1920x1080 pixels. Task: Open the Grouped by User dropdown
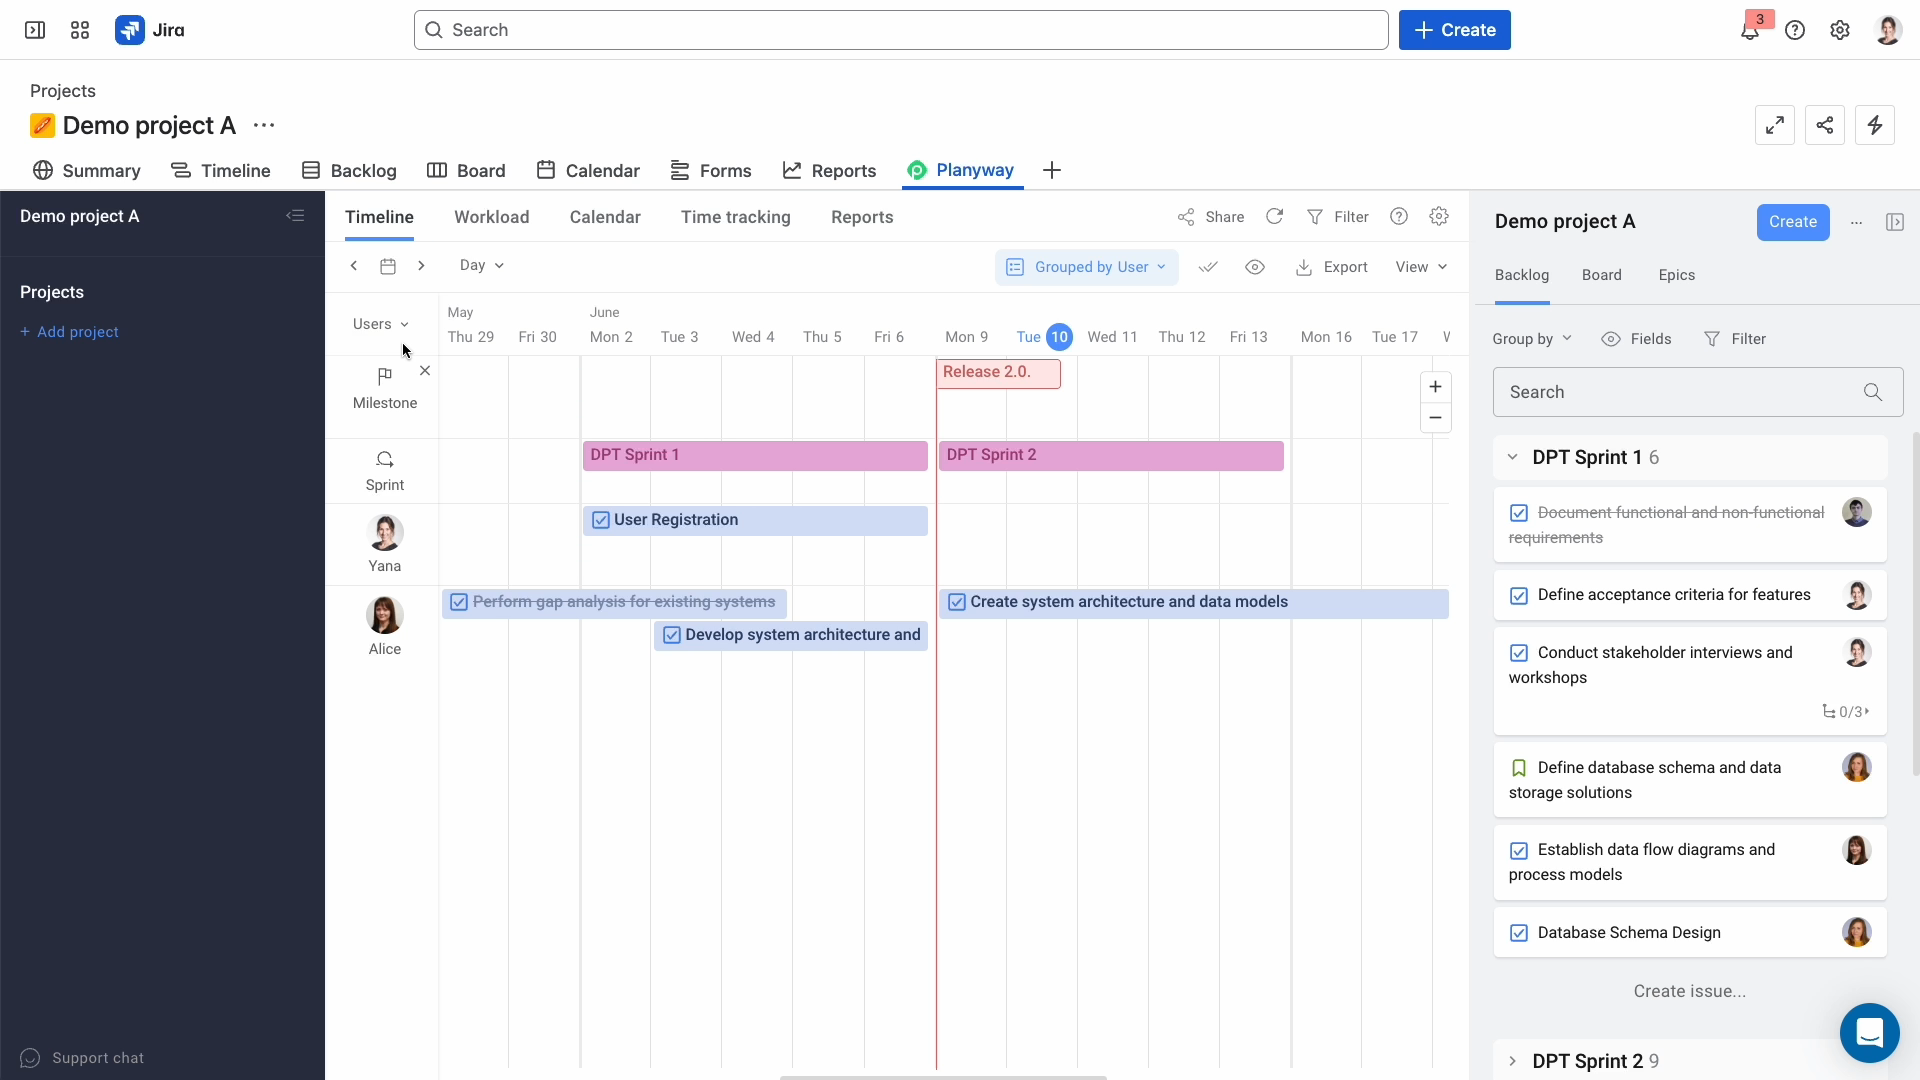pos(1086,267)
